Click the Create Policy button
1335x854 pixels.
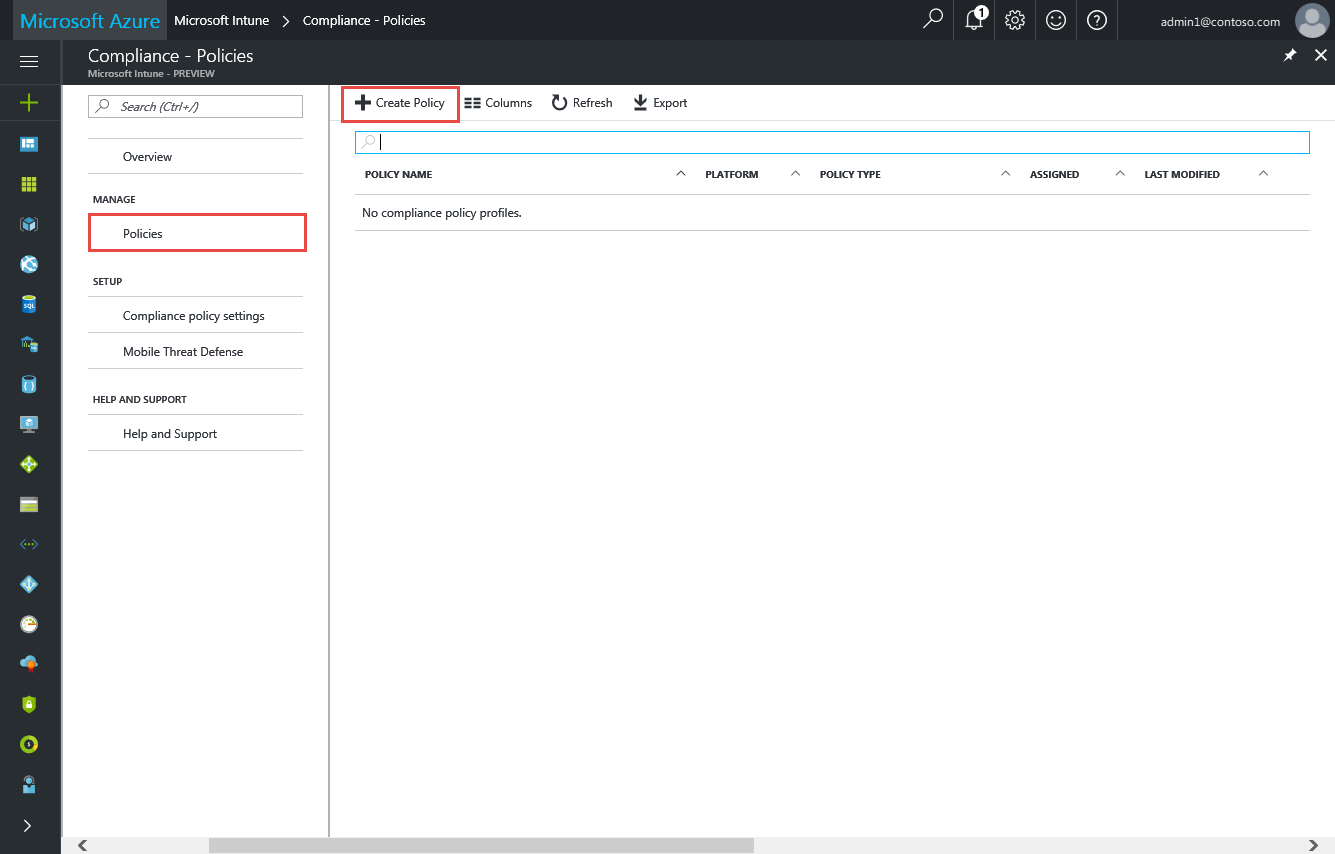pyautogui.click(x=400, y=103)
